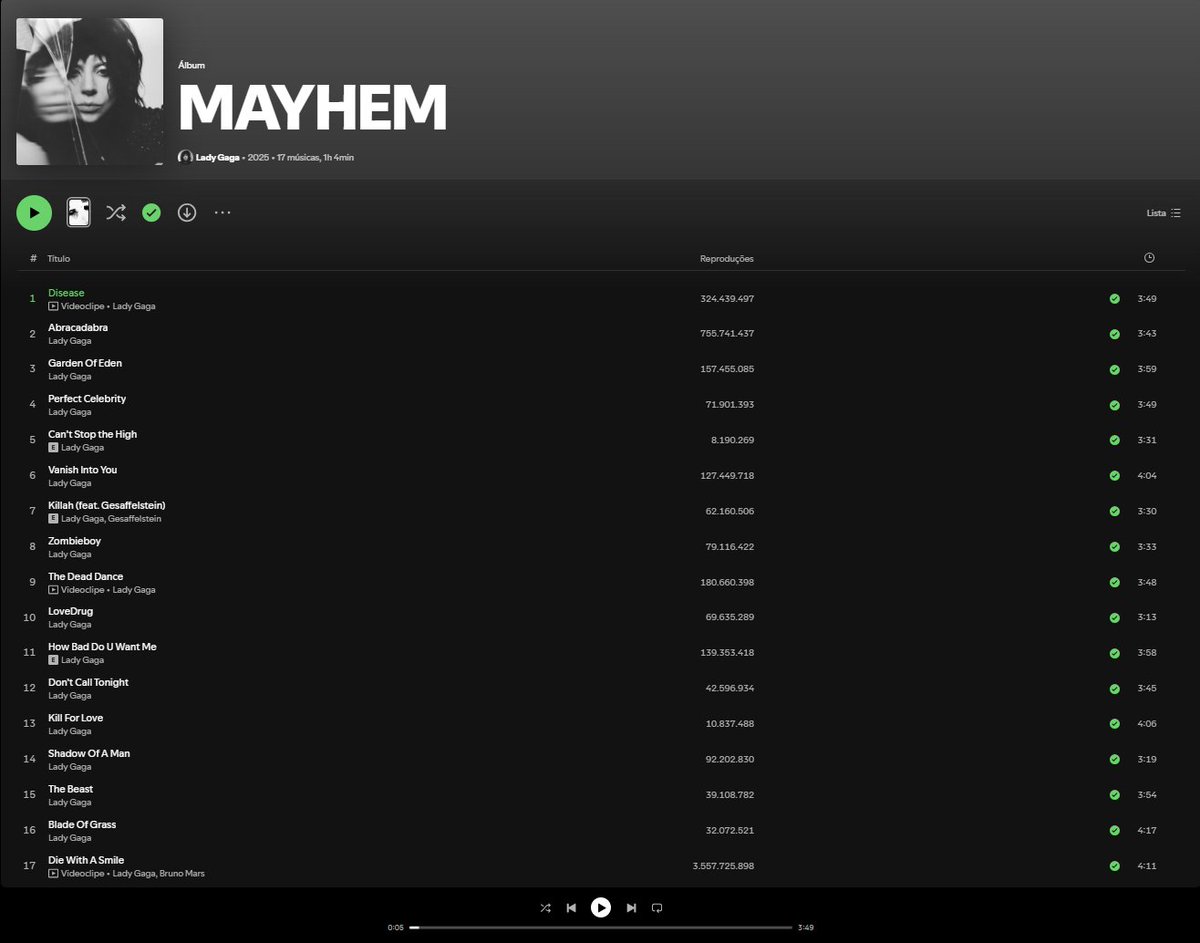Toggle saved checkmark for Die With A Smile

coord(1114,866)
